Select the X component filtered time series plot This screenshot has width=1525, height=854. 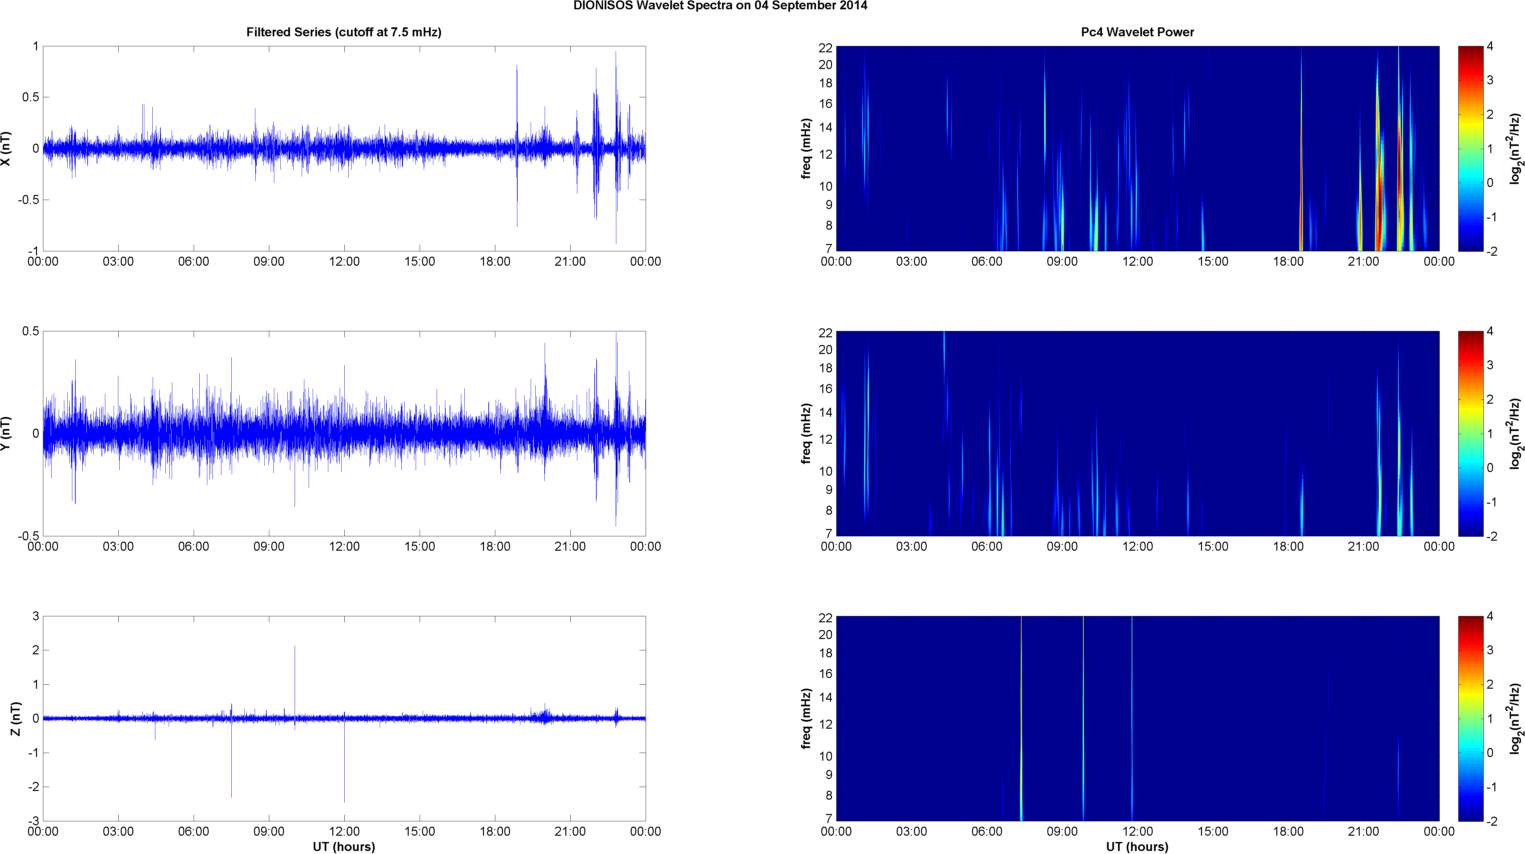[344, 148]
